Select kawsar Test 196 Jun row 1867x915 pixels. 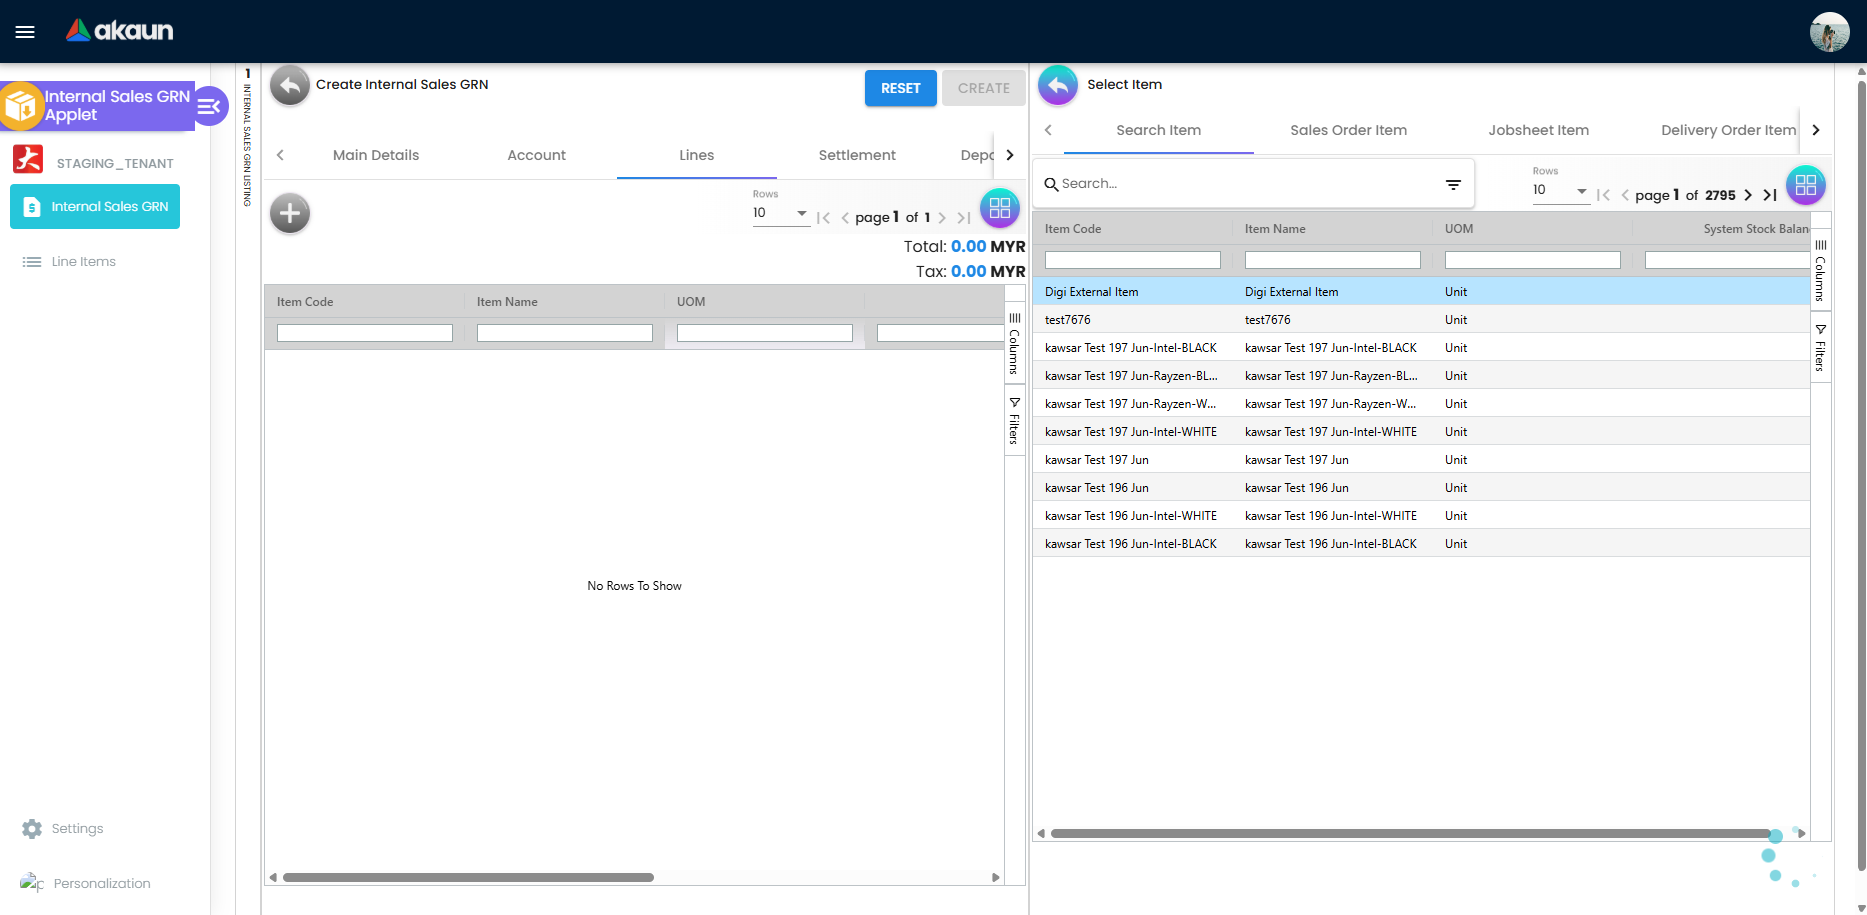[1421, 488]
